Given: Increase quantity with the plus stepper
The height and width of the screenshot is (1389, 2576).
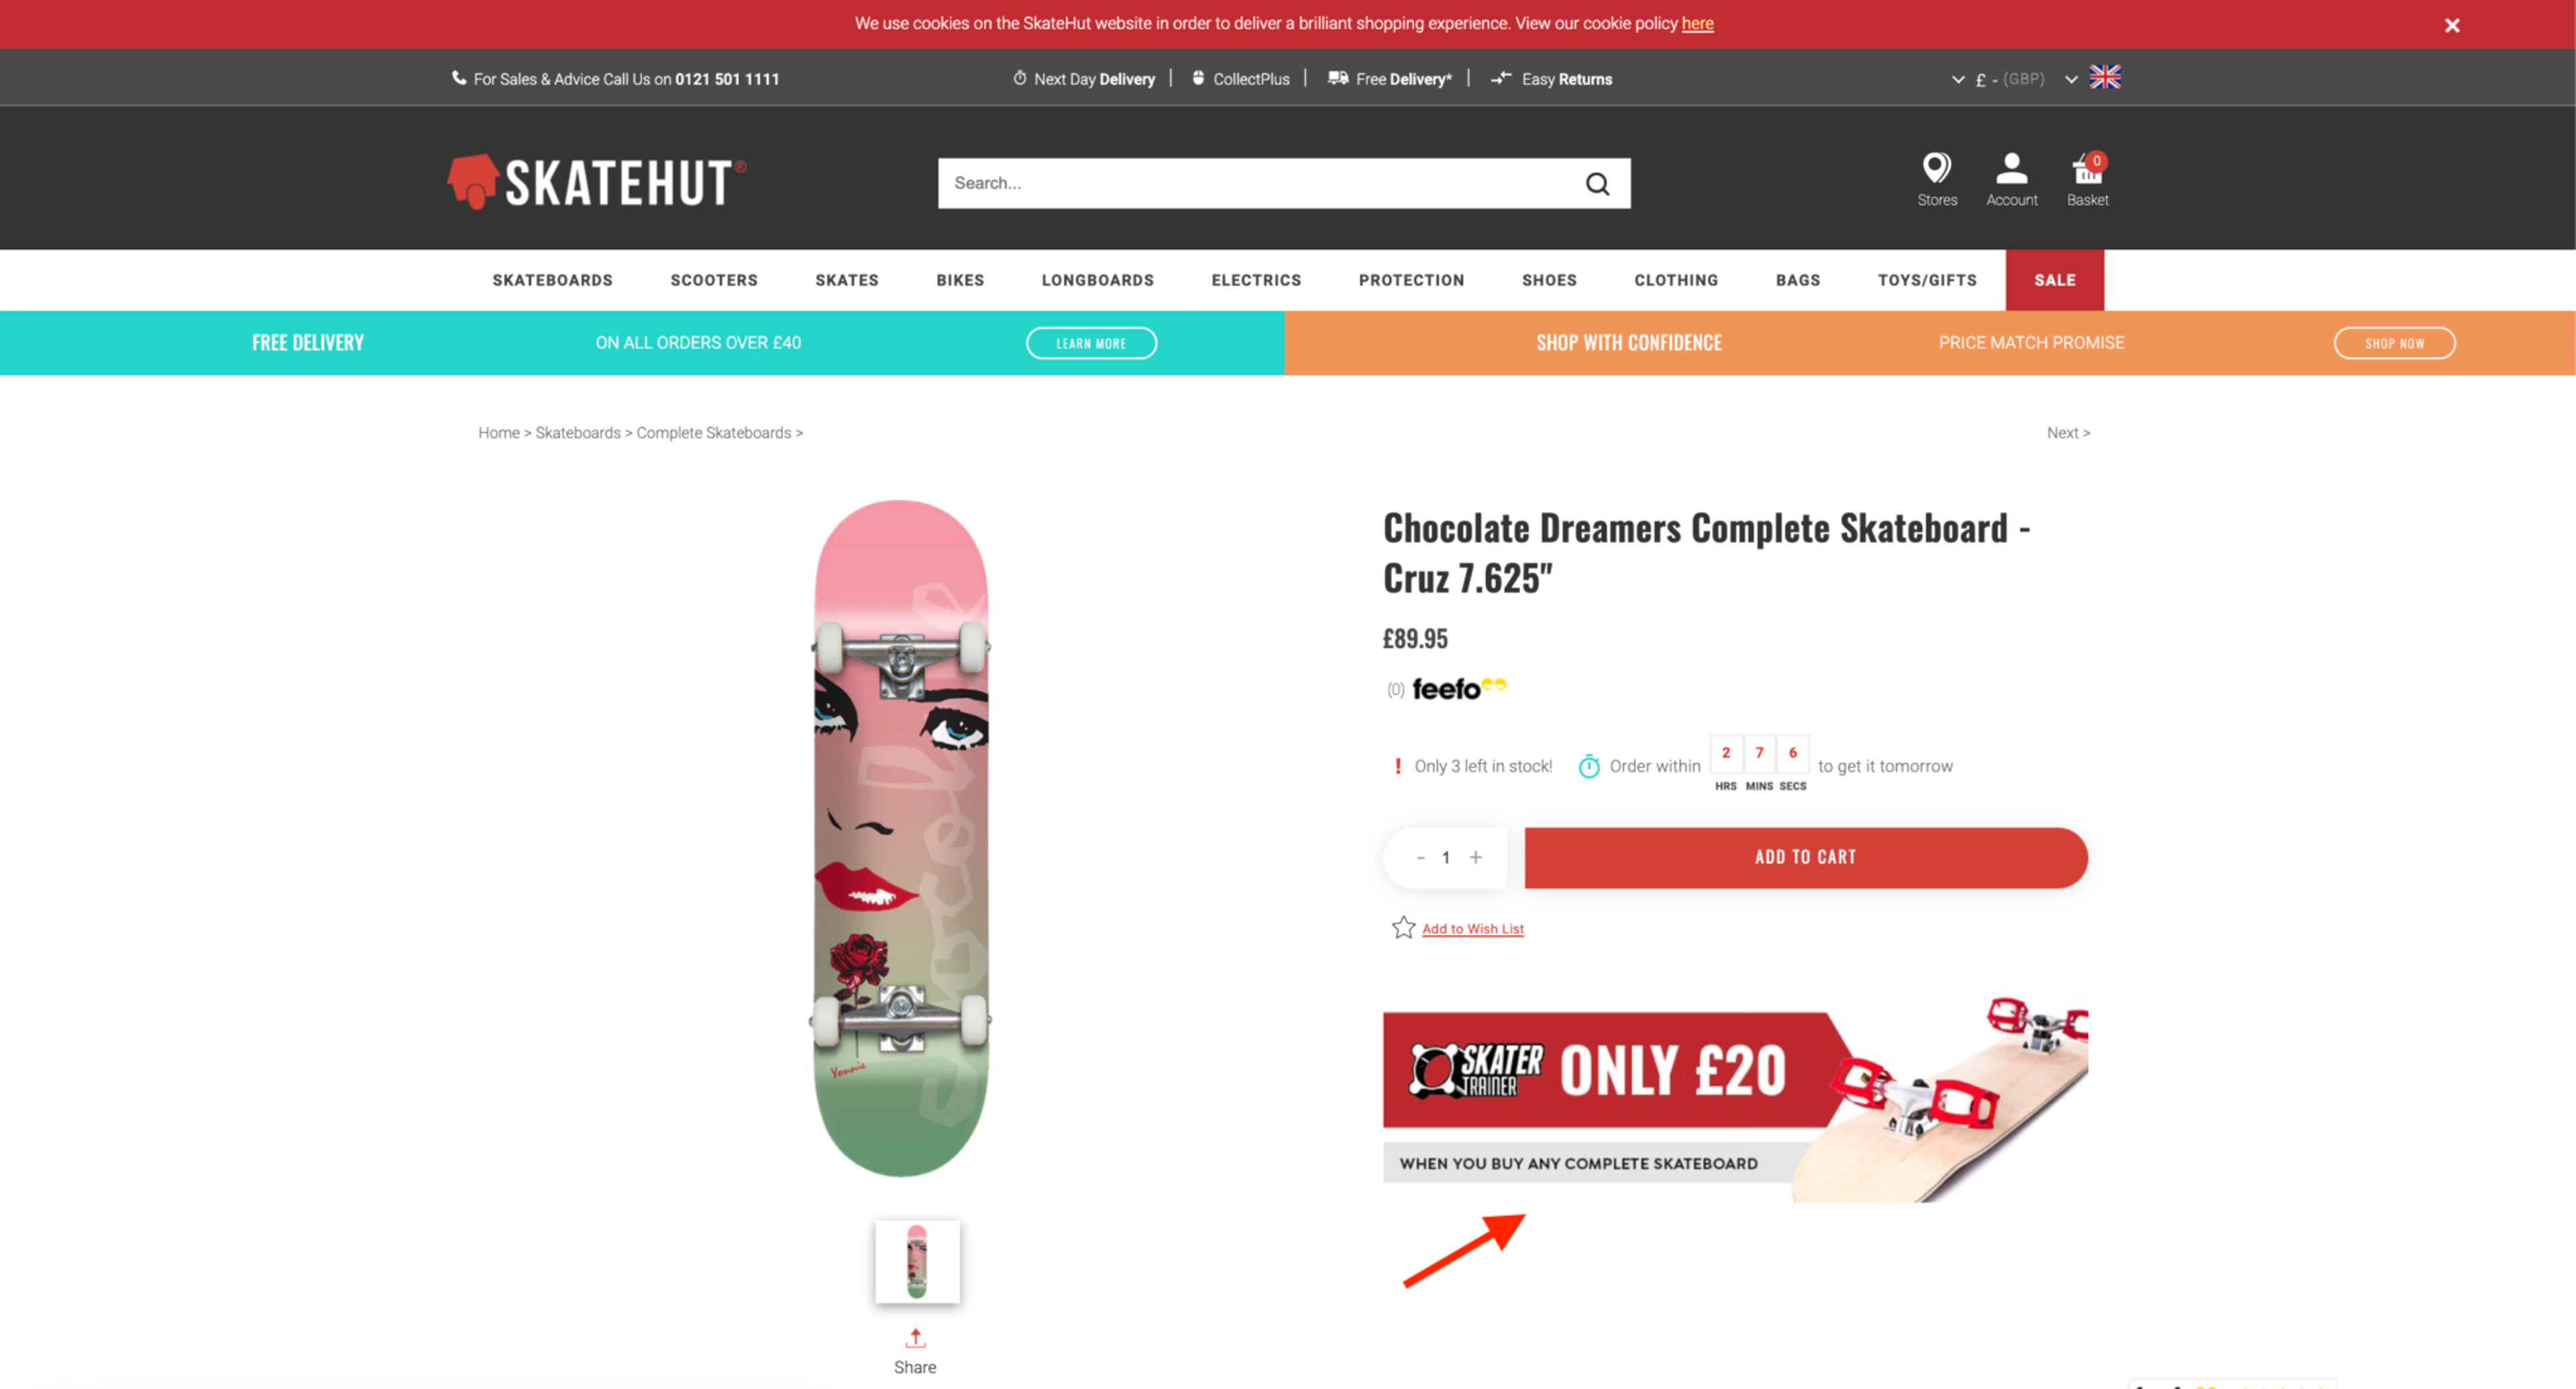Looking at the screenshot, I should pyautogui.click(x=1475, y=857).
